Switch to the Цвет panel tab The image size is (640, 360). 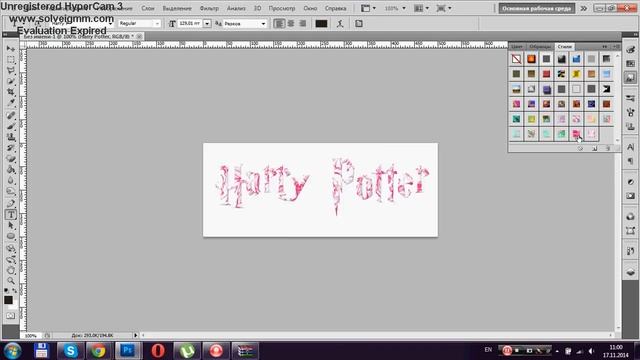tap(517, 47)
